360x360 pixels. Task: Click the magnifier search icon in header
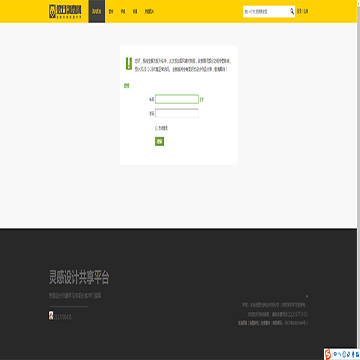pyautogui.click(x=292, y=11)
